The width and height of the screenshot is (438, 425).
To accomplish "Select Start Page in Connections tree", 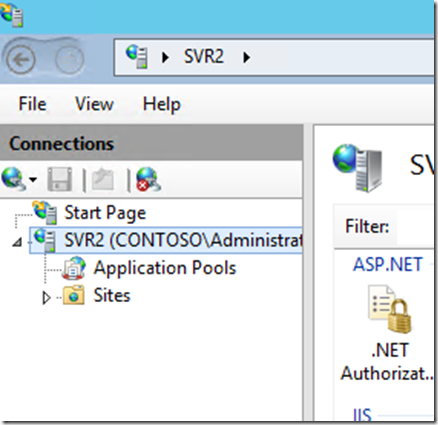I will coord(105,213).
